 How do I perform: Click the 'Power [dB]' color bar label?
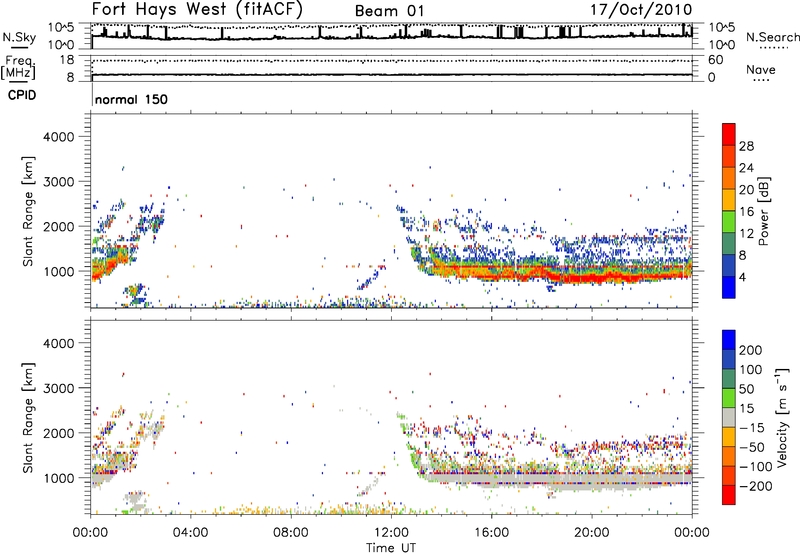[763, 211]
